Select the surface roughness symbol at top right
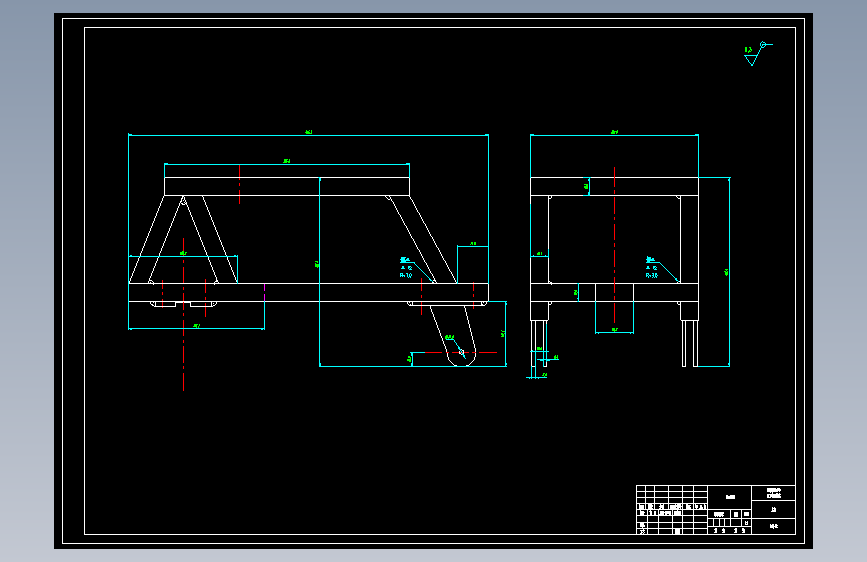Screen dimensions: 867x562 click(x=758, y=53)
